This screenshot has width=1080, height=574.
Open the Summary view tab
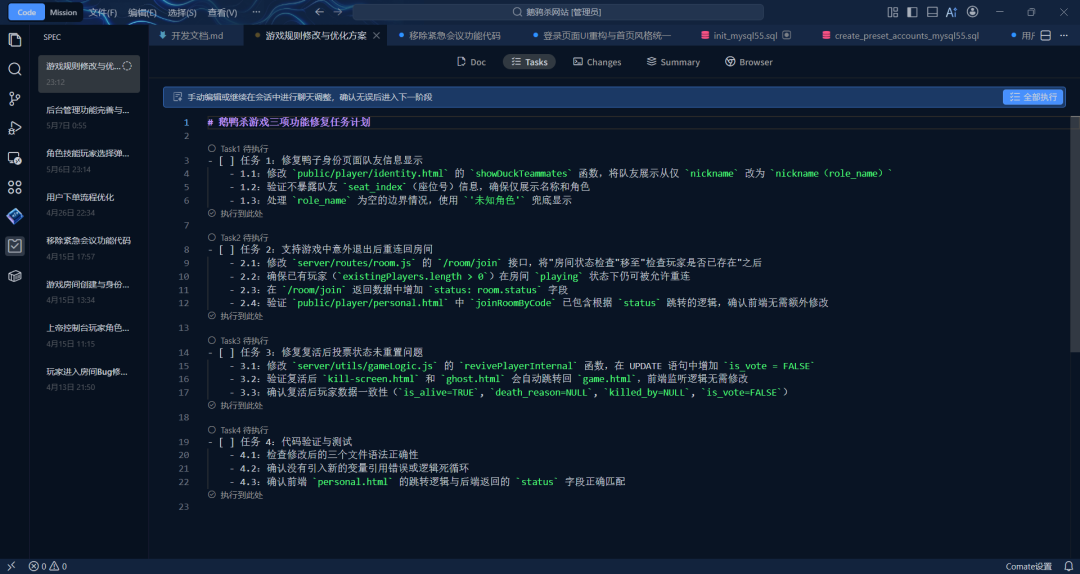pos(673,62)
